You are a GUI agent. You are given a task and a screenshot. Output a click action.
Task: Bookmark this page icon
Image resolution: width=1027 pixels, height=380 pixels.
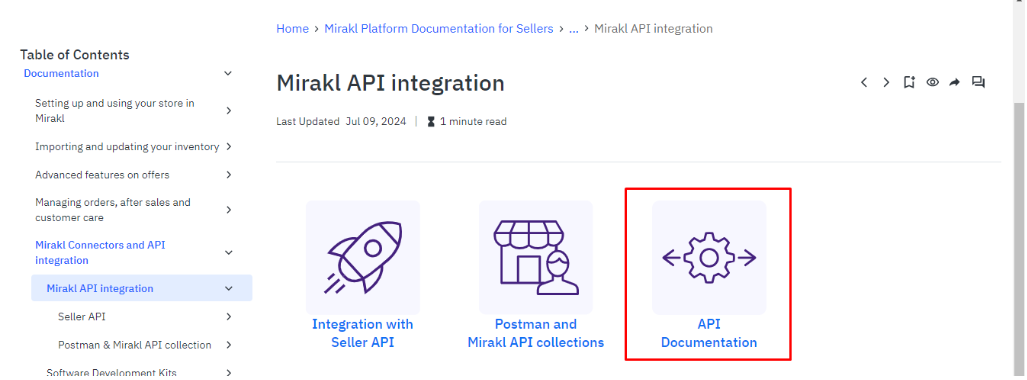tap(908, 83)
